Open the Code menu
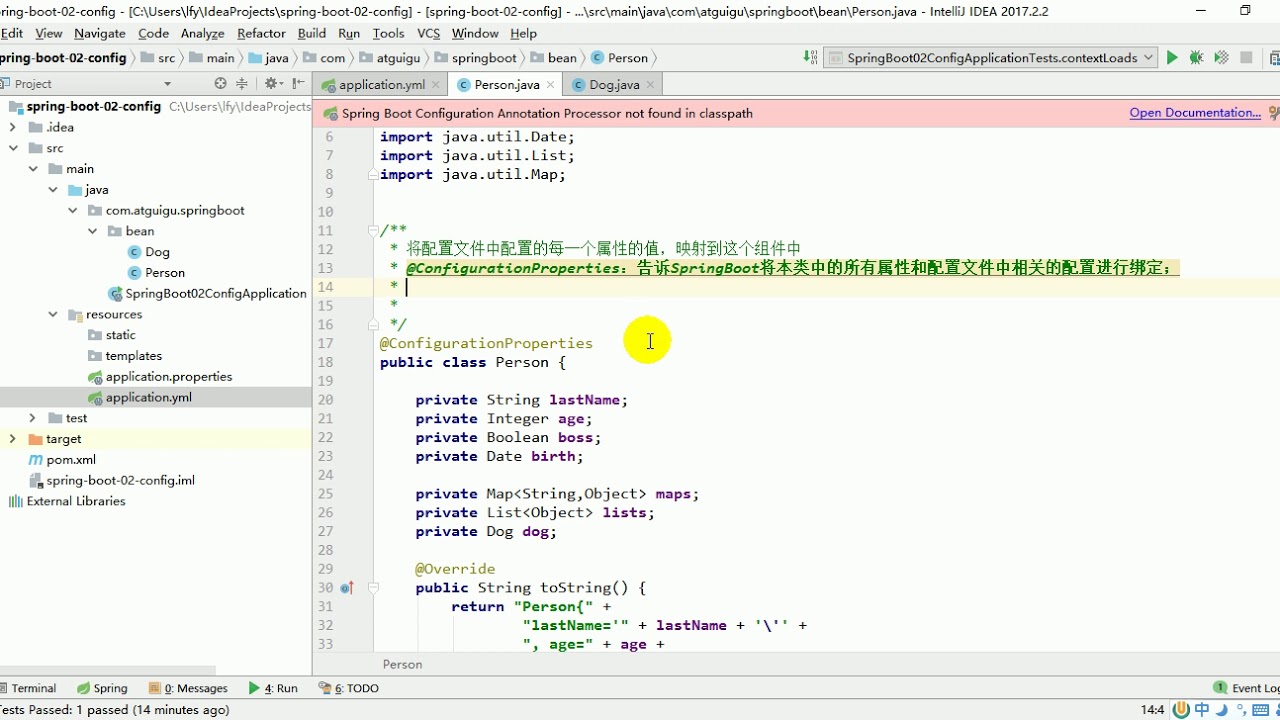 click(x=153, y=33)
